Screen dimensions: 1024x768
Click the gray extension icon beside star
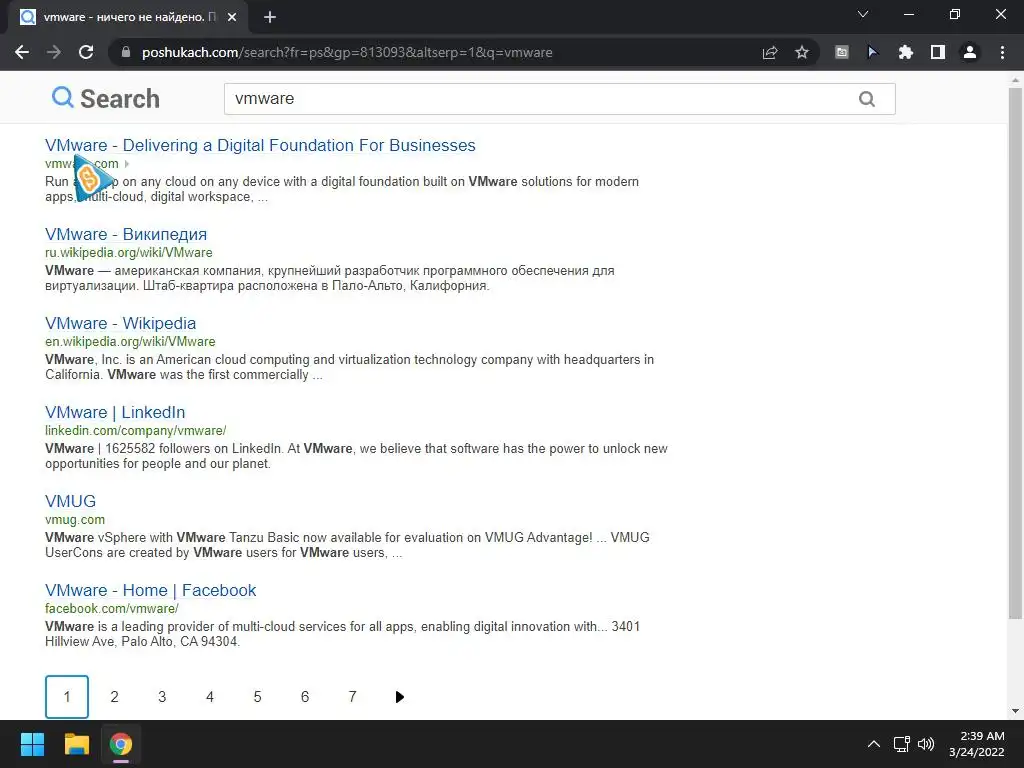point(842,52)
